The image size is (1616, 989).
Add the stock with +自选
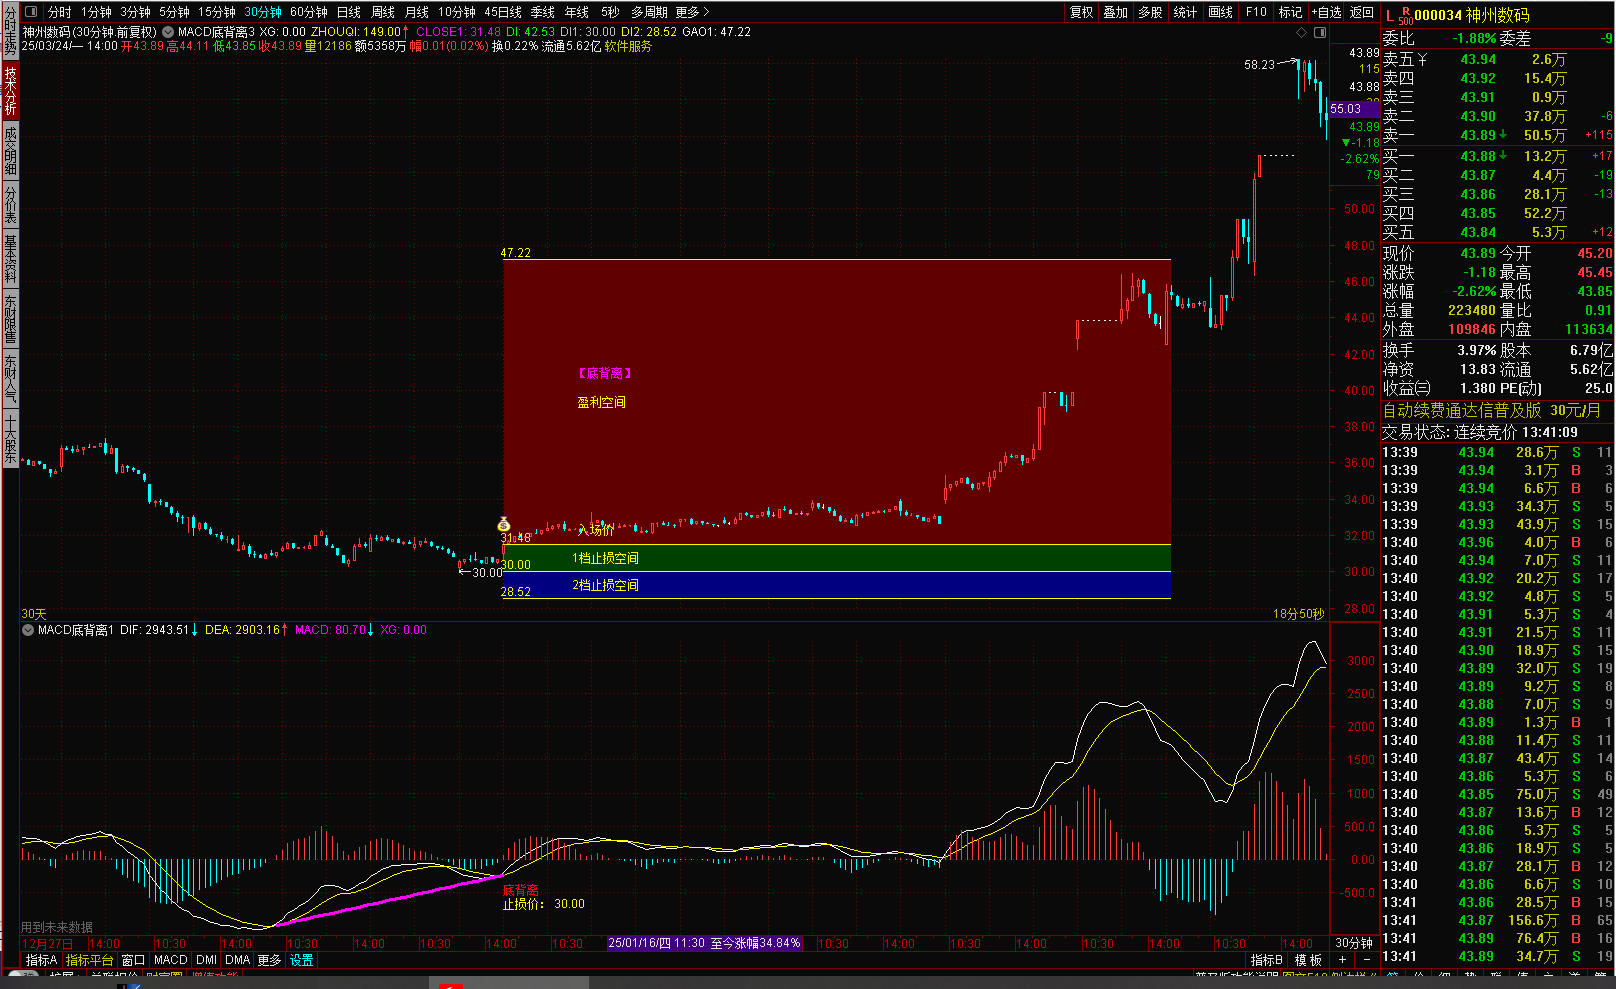point(1326,12)
